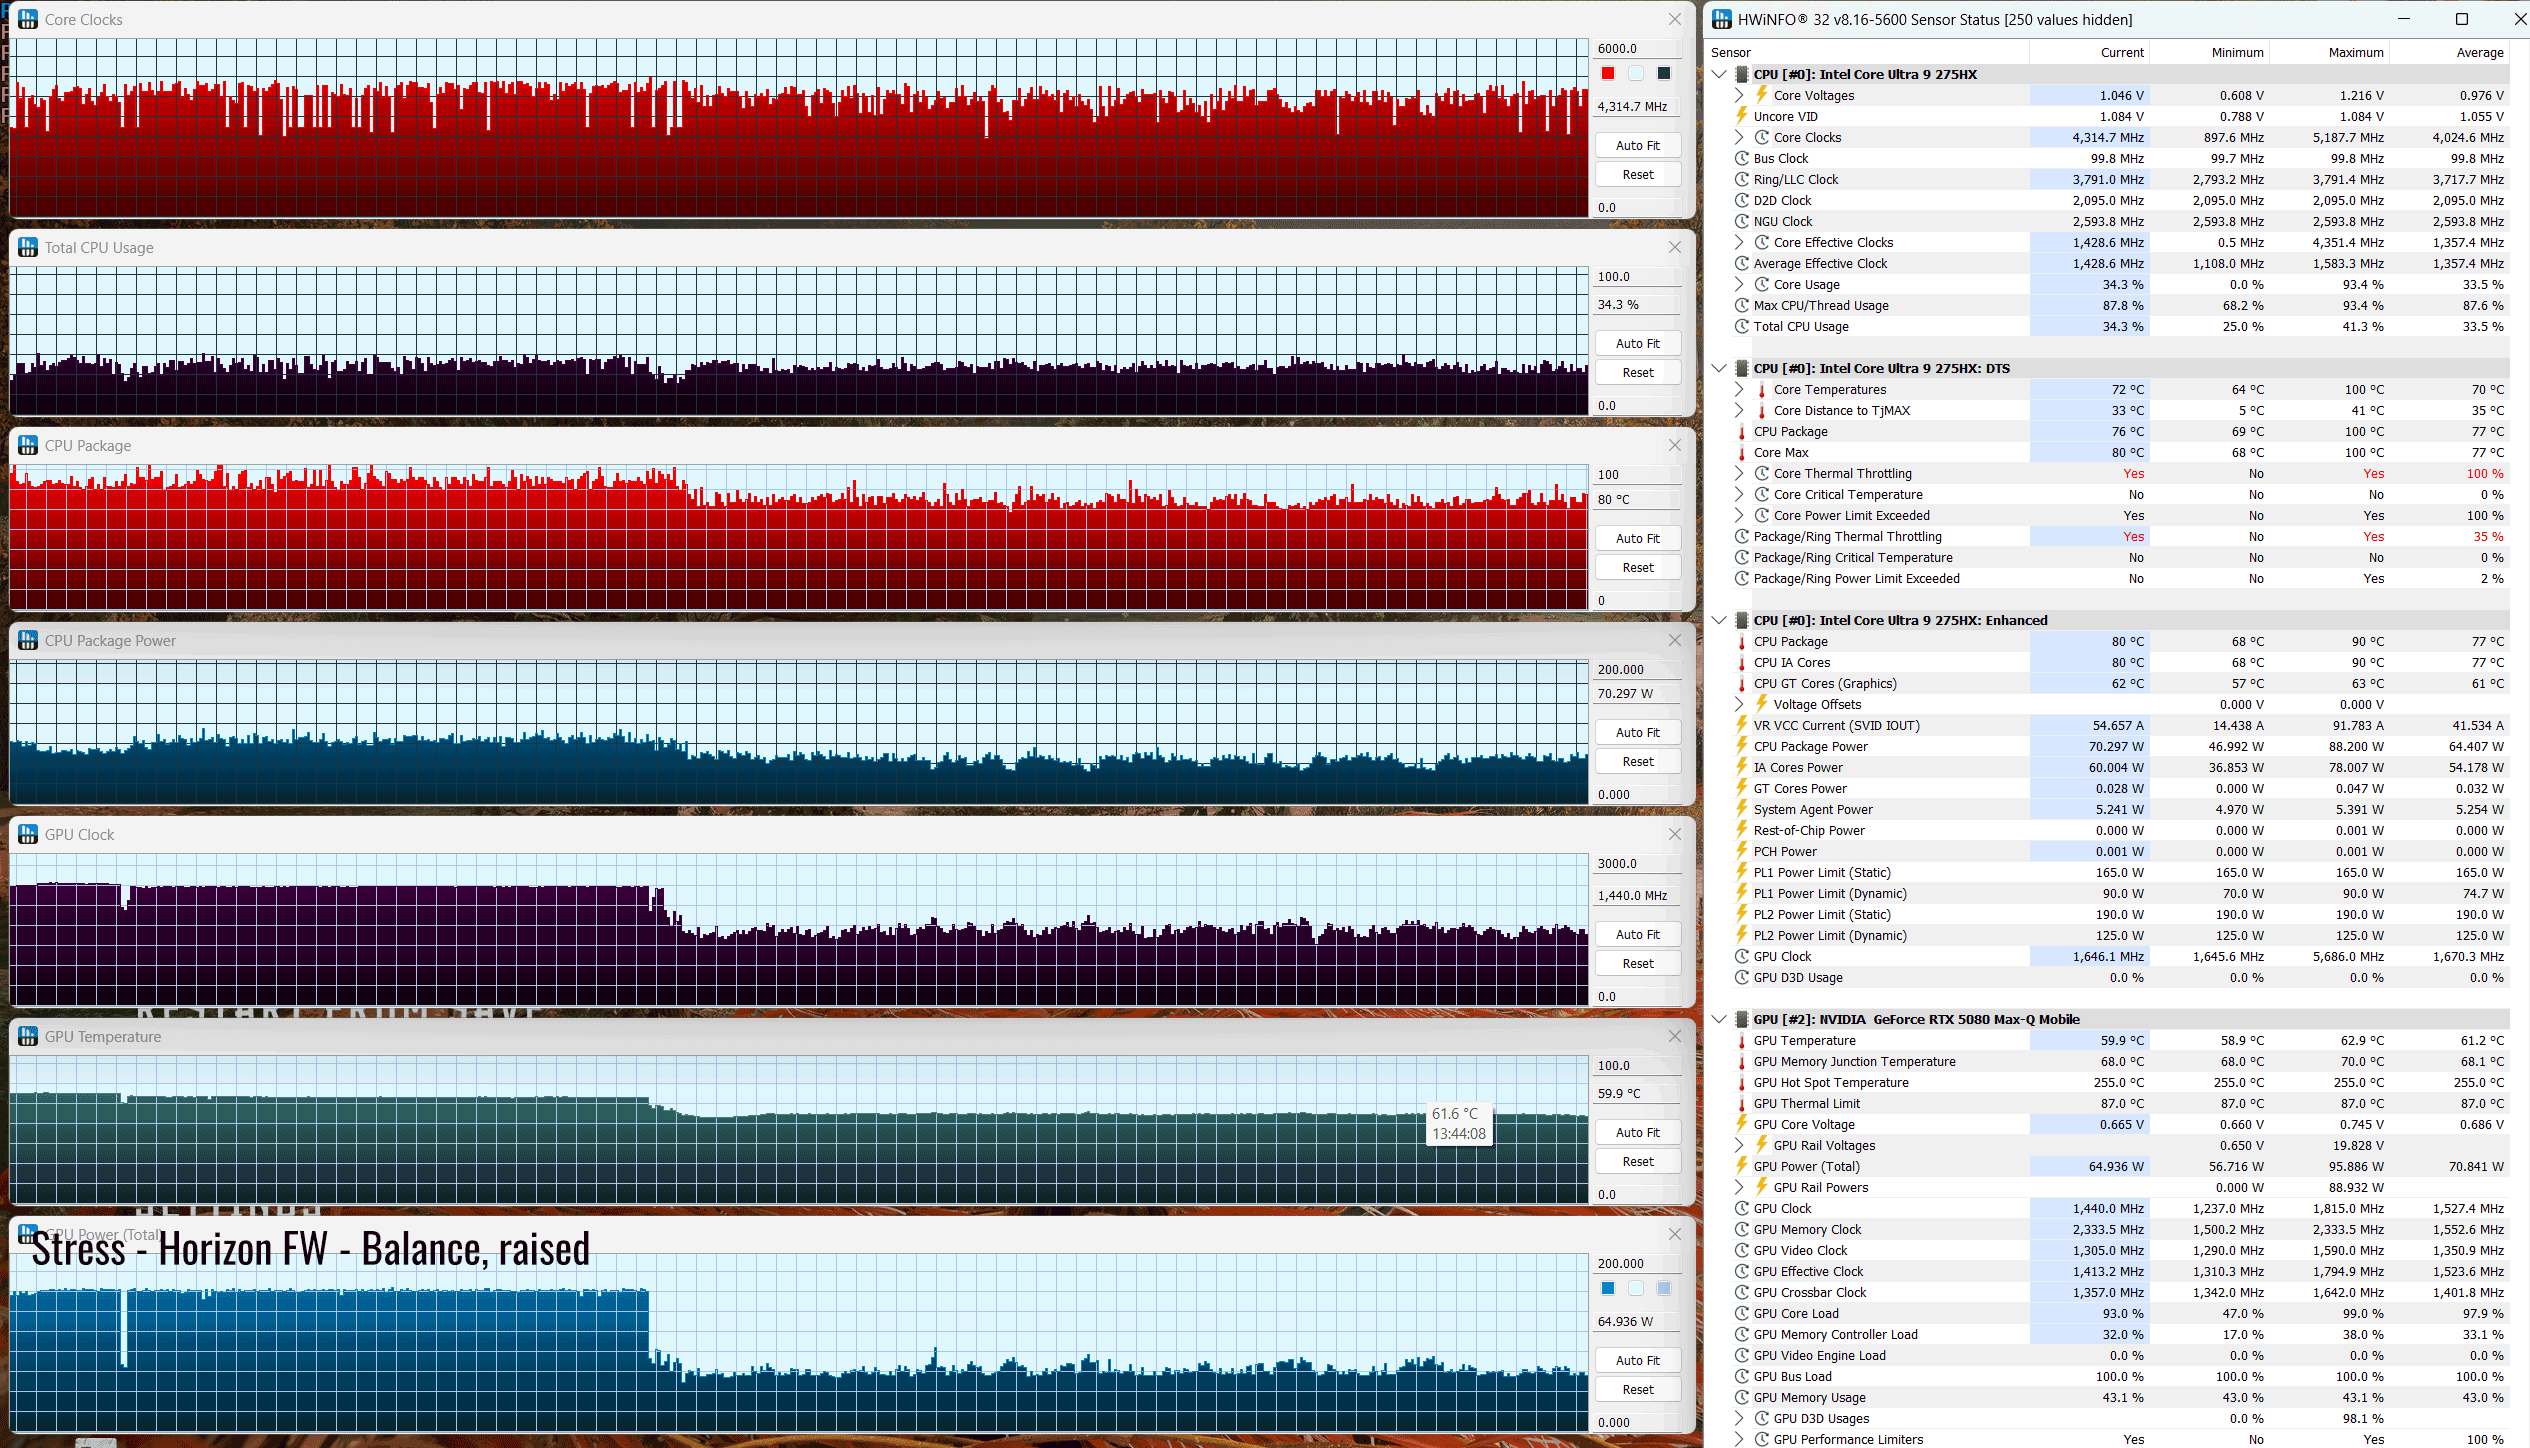The width and height of the screenshot is (2530, 1448).
Task: Close the Core Clocks graph window
Action: click(1675, 19)
